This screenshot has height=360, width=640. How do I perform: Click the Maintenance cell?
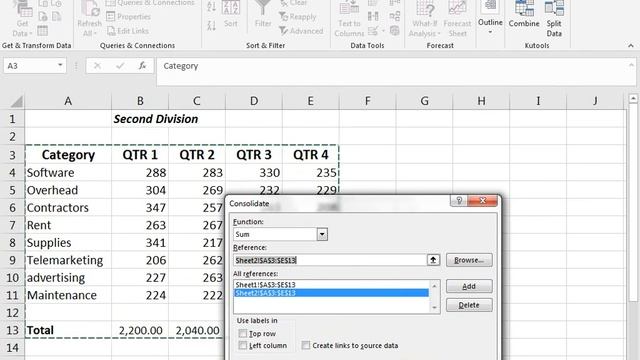tap(68, 296)
